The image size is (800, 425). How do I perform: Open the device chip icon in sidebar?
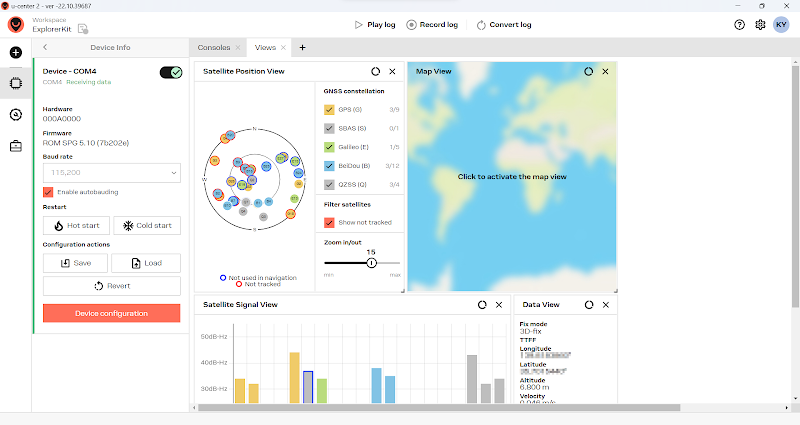click(16, 83)
